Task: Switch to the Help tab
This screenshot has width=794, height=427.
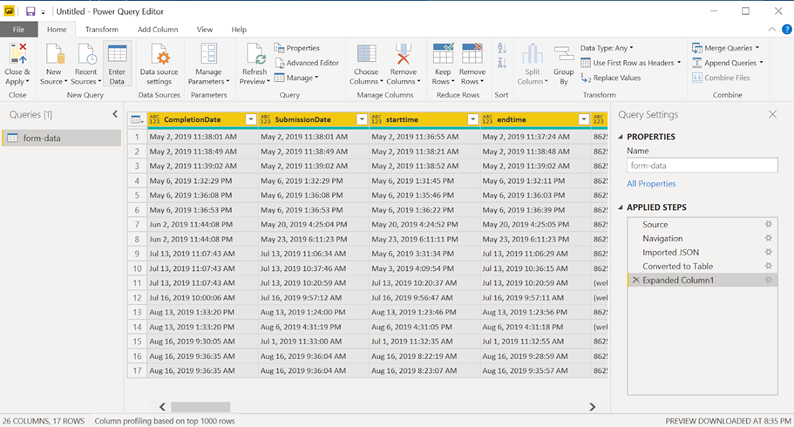Action: click(239, 29)
